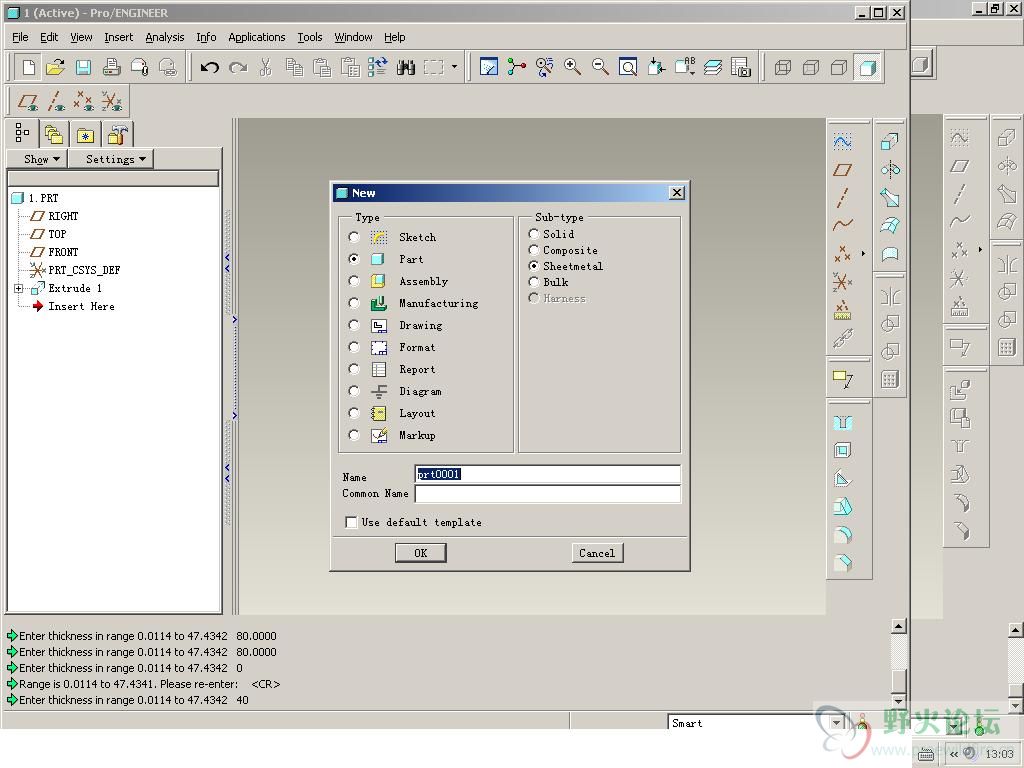Select the Drawing type radio button
The height and width of the screenshot is (768, 1024).
[353, 325]
